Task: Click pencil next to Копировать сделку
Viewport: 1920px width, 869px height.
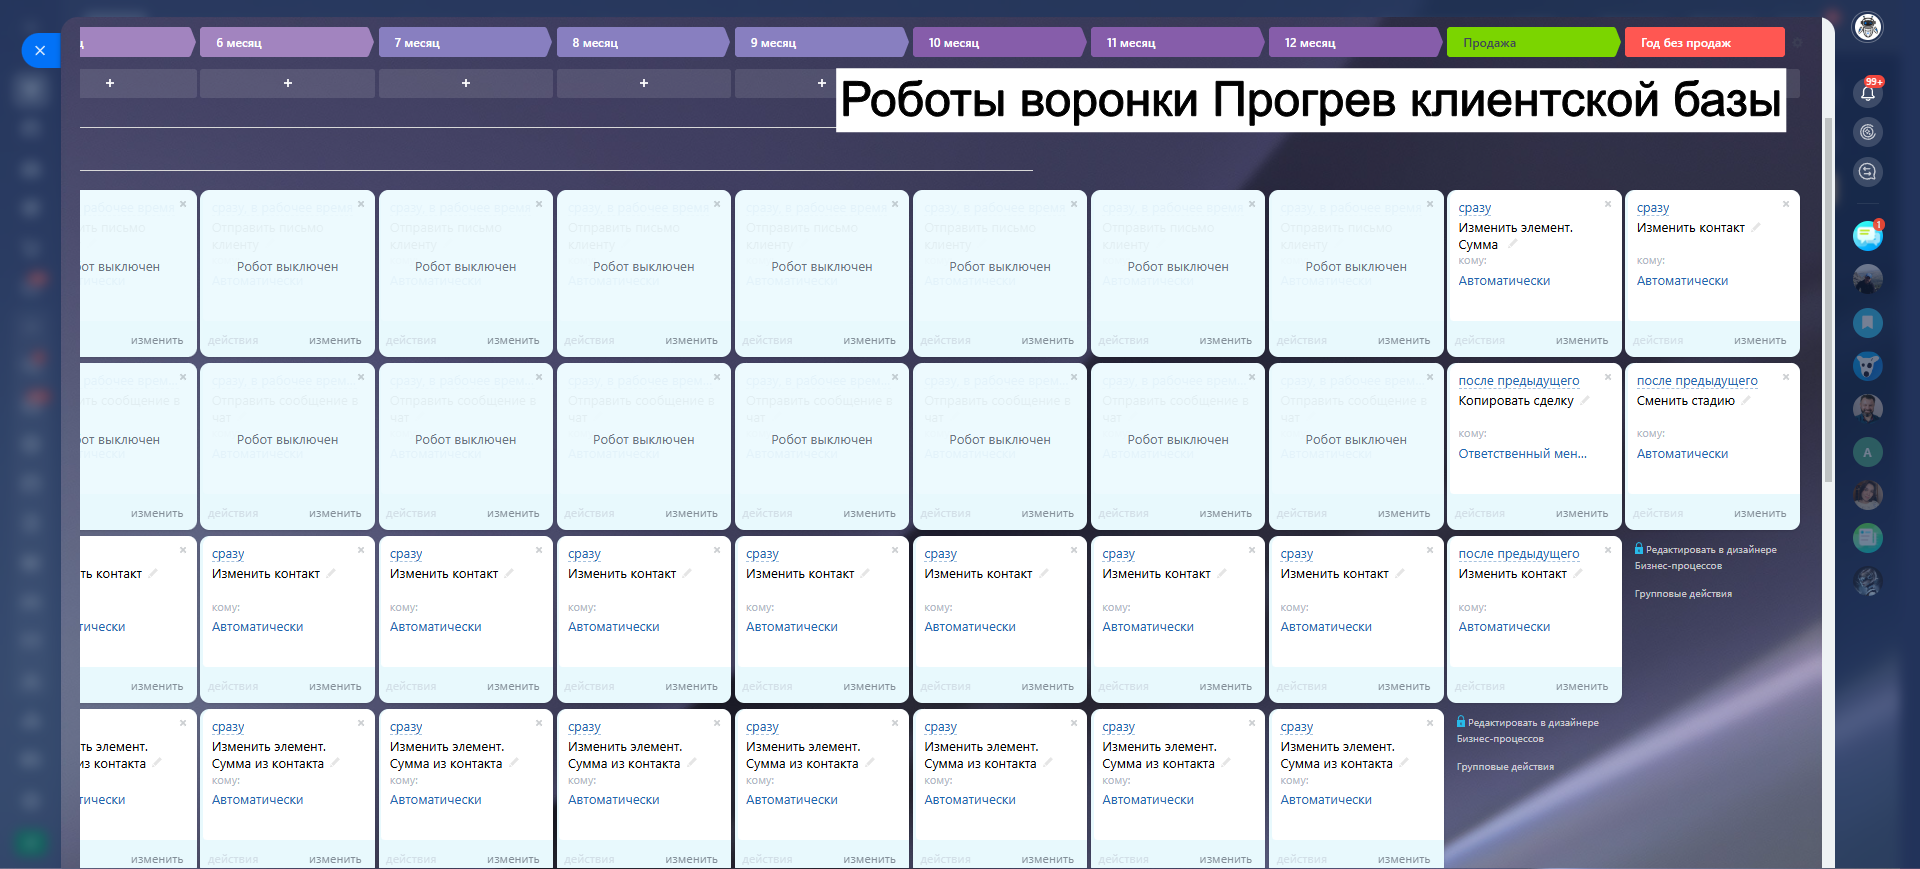Action: (1584, 401)
